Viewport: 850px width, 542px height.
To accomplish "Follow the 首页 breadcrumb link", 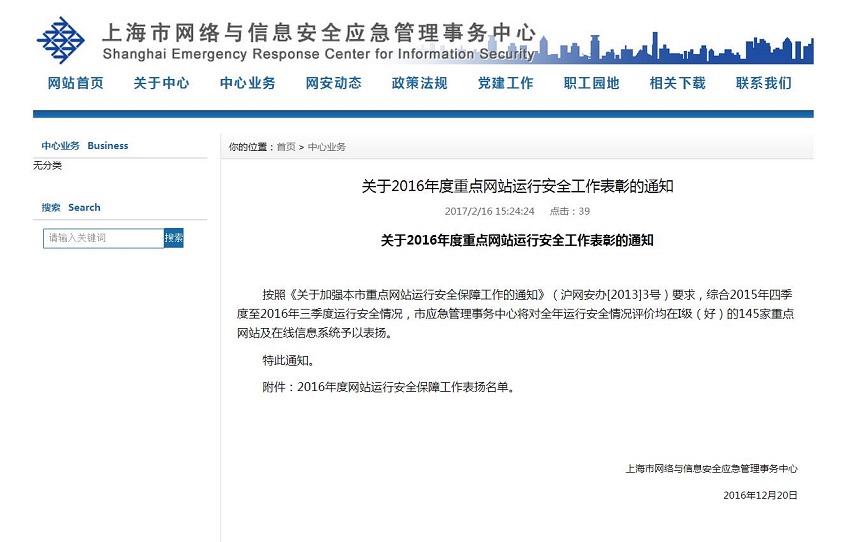I will click(x=286, y=147).
